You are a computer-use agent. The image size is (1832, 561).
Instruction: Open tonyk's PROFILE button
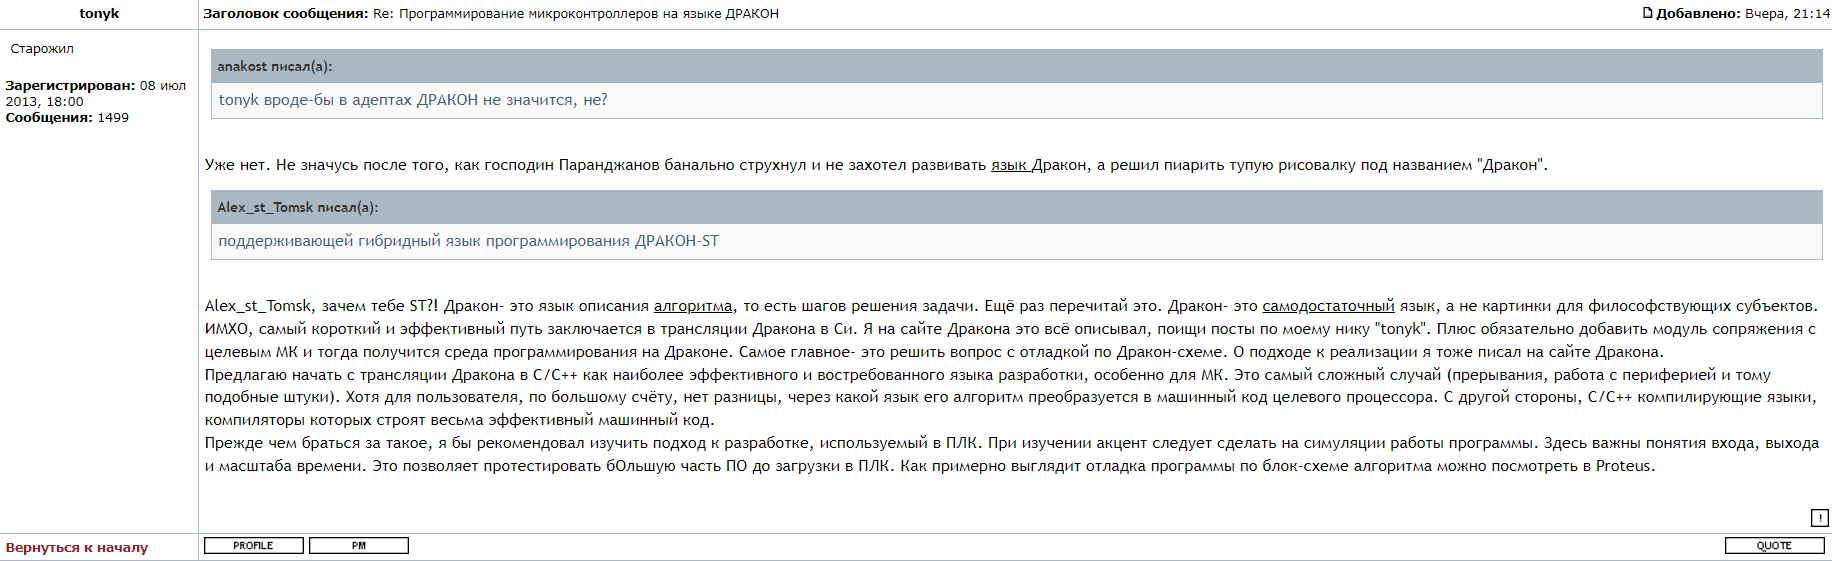tap(253, 545)
